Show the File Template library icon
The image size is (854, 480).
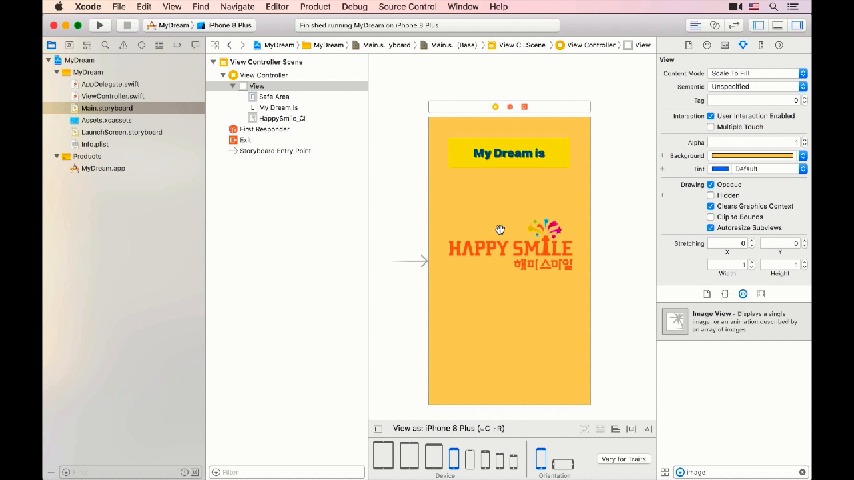[x=707, y=294]
